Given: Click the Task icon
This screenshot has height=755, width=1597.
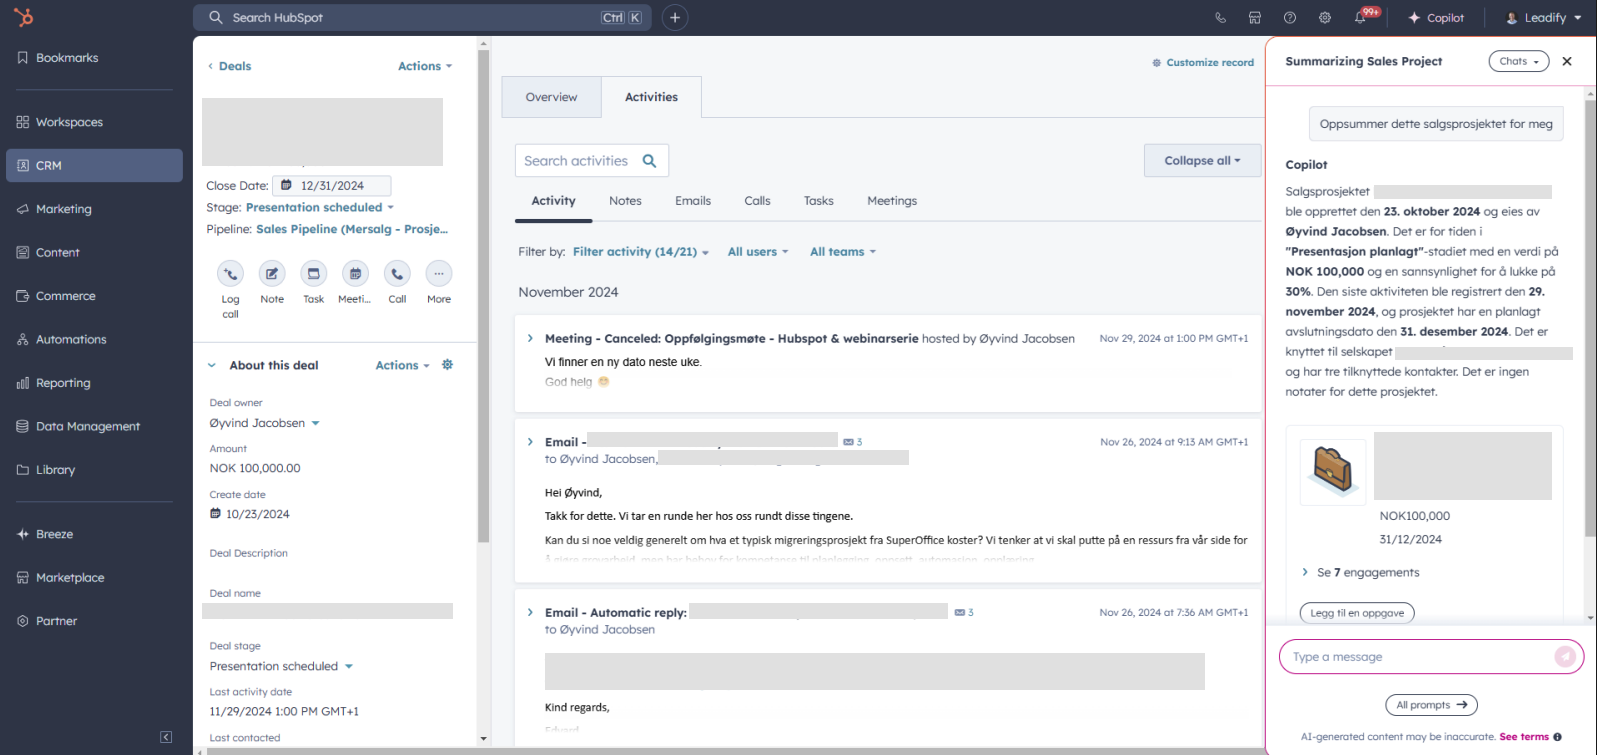Looking at the screenshot, I should tap(314, 273).
